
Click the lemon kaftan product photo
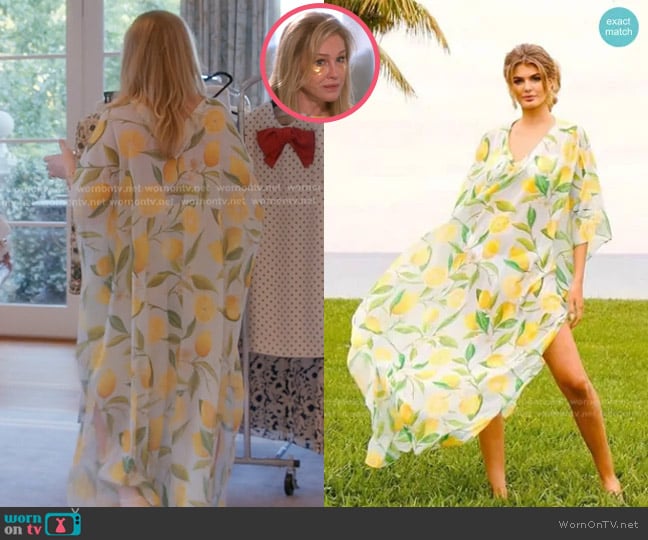coord(486,253)
